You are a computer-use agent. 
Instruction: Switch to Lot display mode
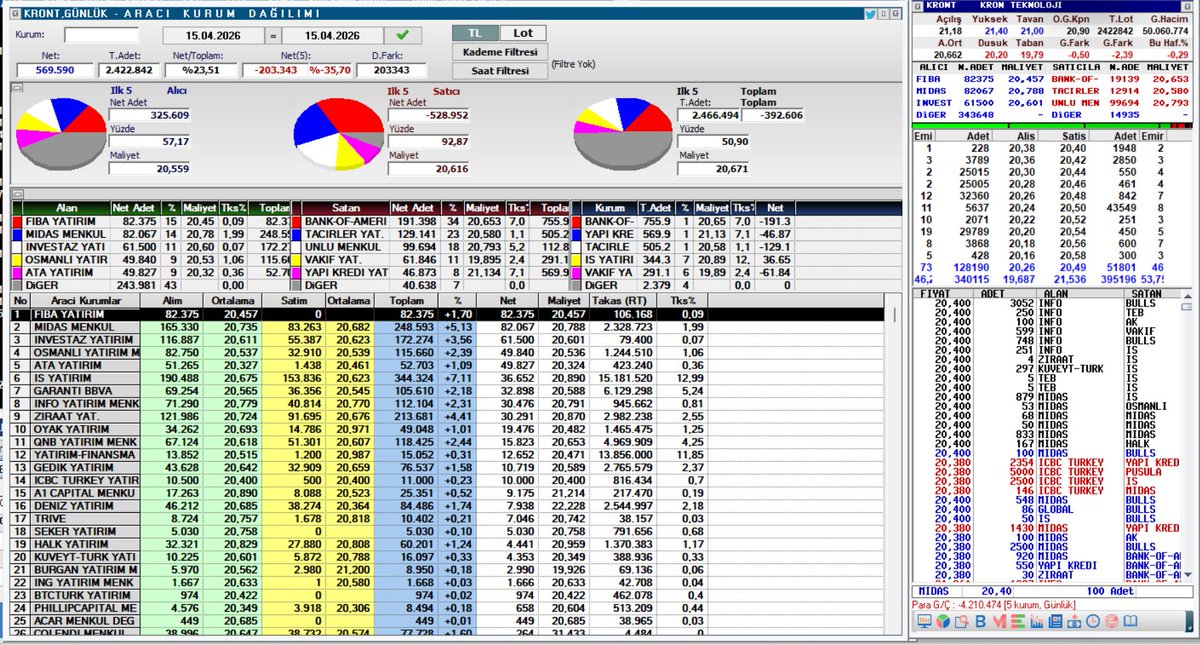click(522, 33)
